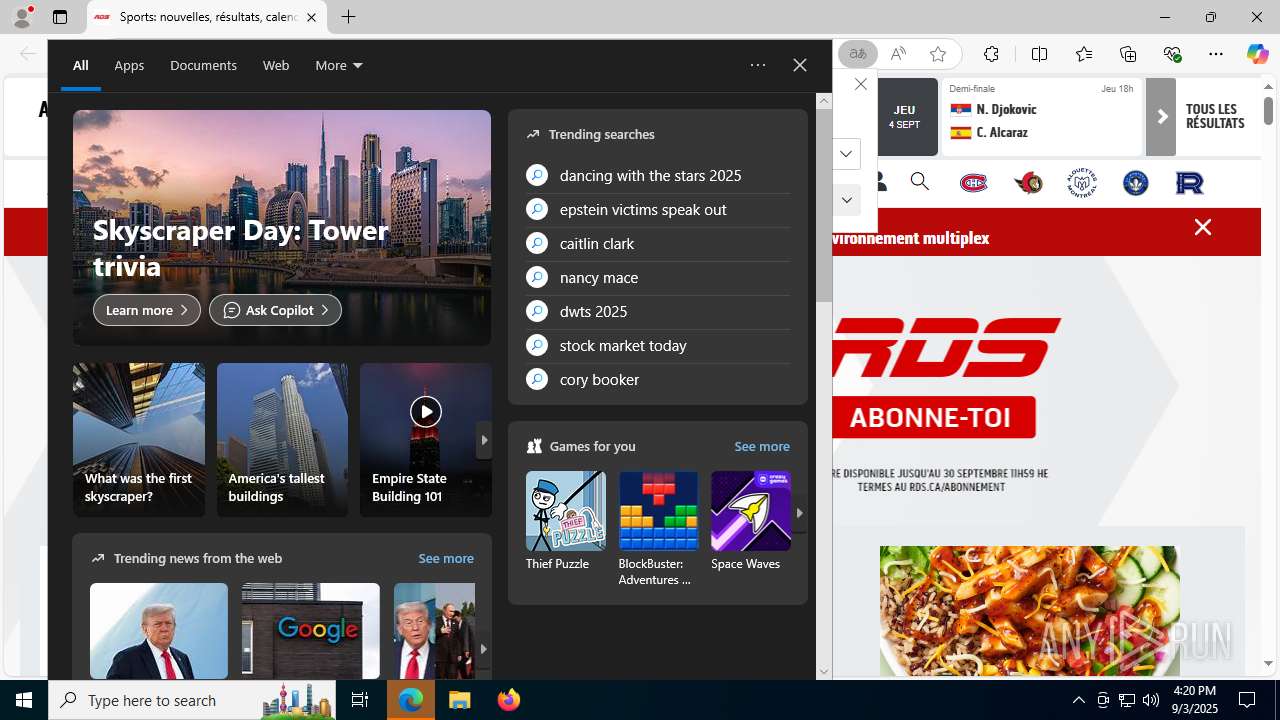Close the red multiplex banner
This screenshot has width=1280, height=720.
[1203, 228]
